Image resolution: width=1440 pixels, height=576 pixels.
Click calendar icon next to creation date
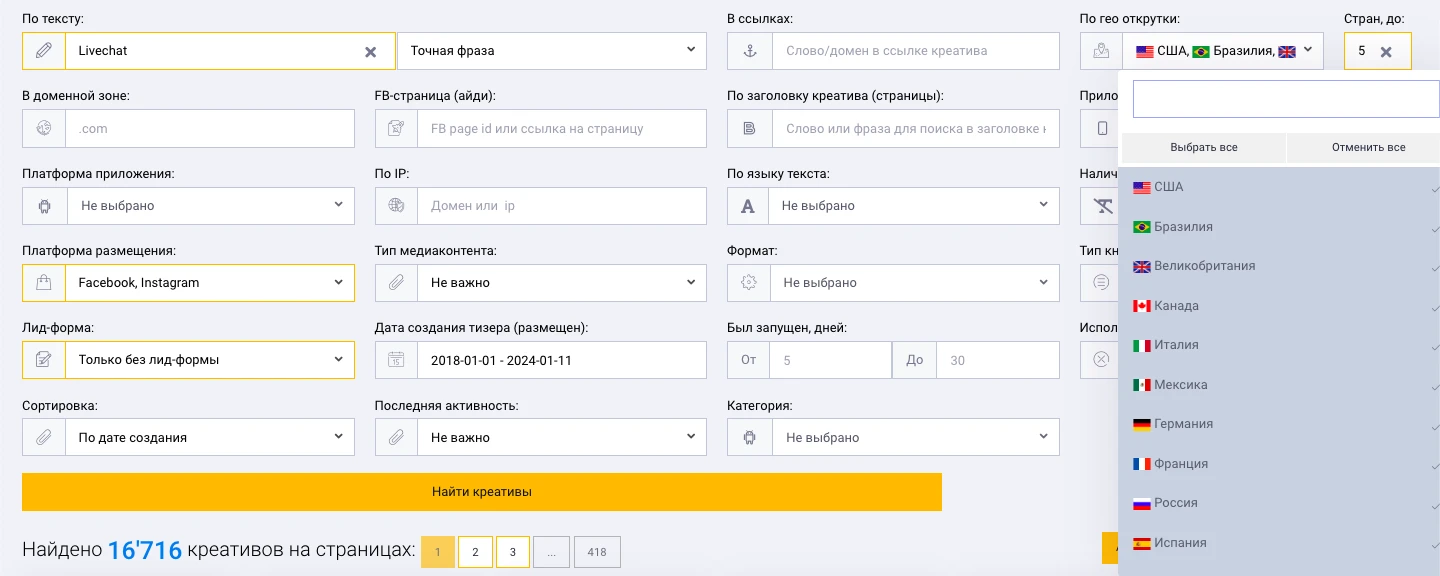[397, 360]
